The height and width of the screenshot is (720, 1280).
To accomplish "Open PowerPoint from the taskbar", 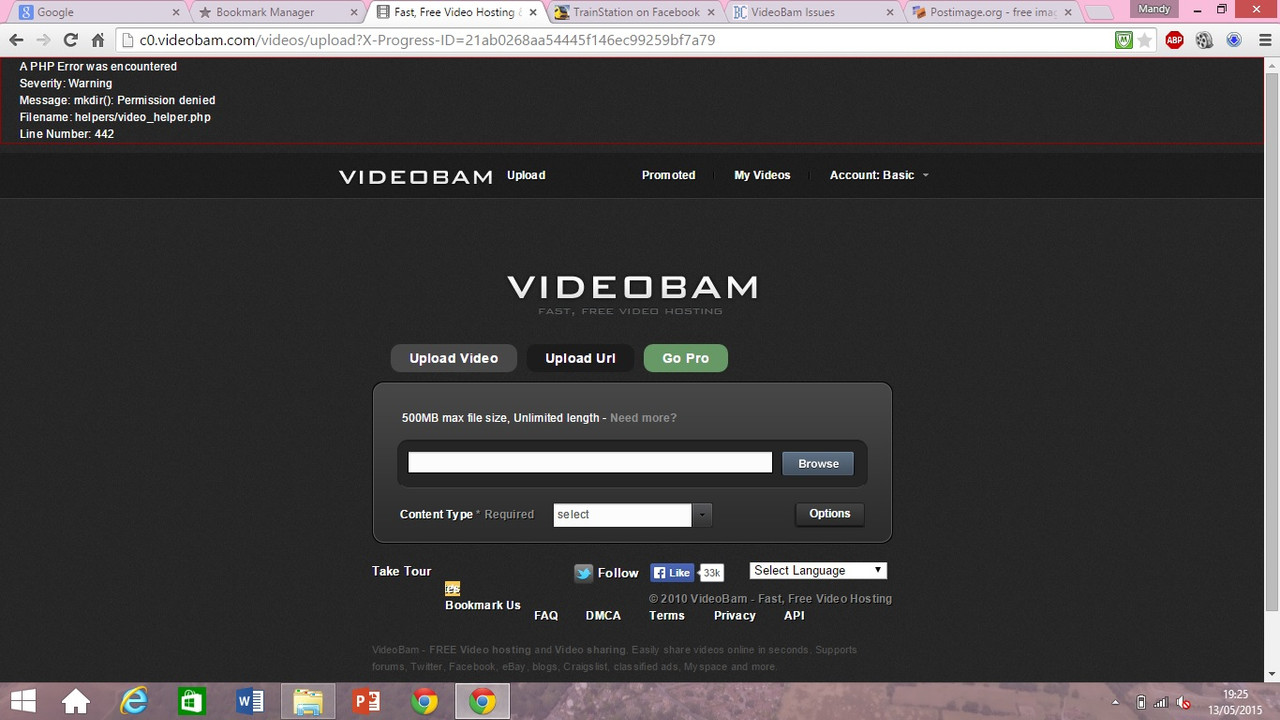I will tap(367, 702).
